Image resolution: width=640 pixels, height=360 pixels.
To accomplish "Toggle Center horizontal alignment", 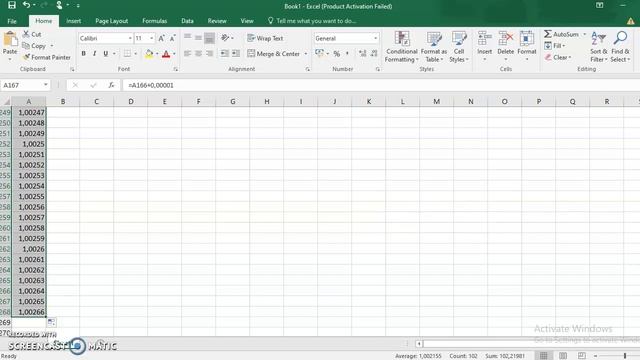I will pyautogui.click(x=198, y=53).
